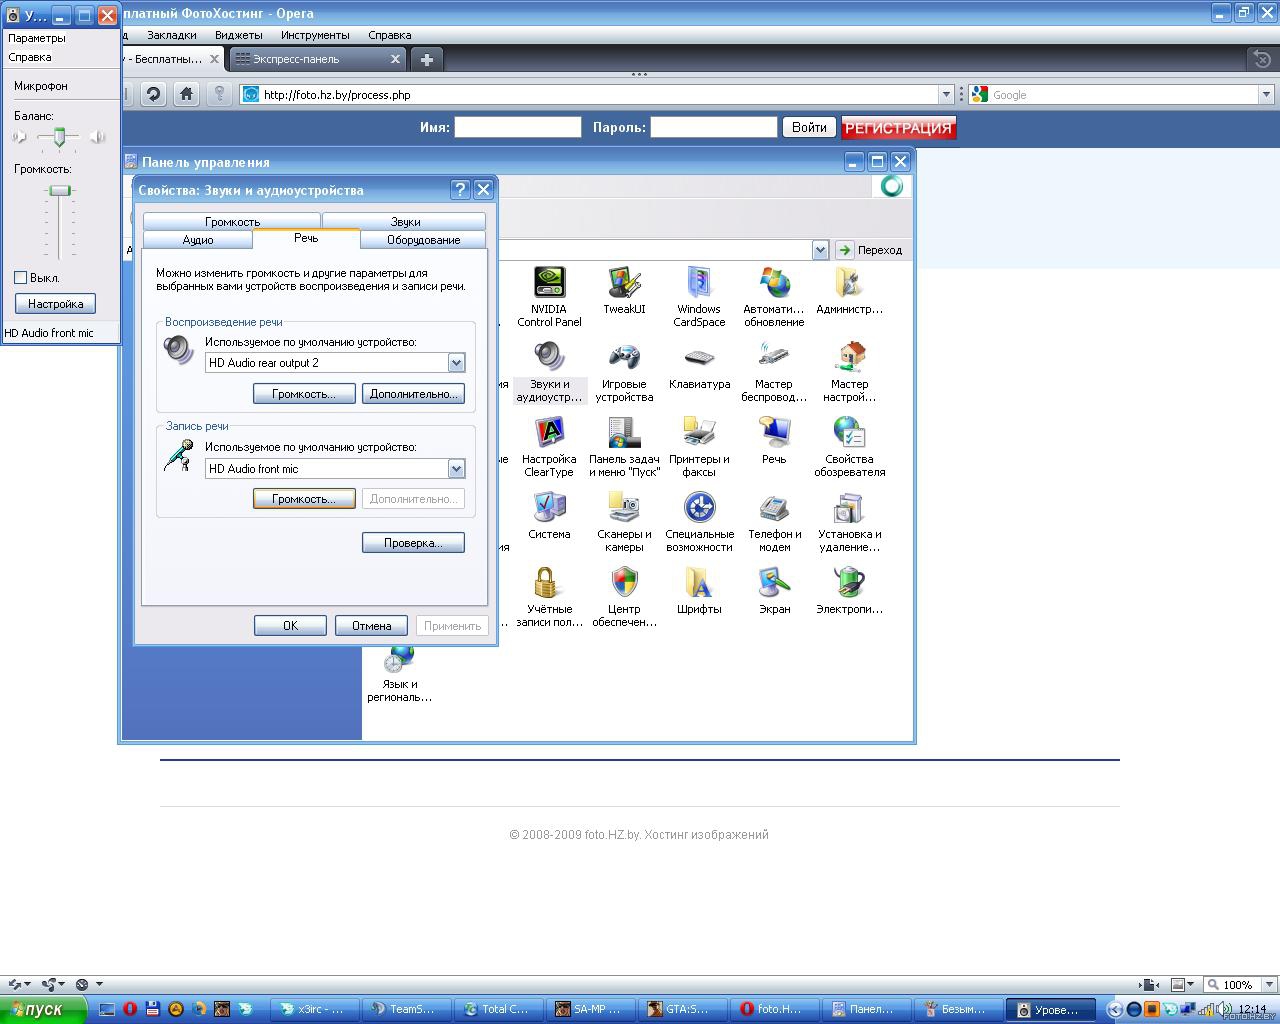Click Opera reload page button
Image resolution: width=1280 pixels, height=1024 pixels.
pos(153,94)
